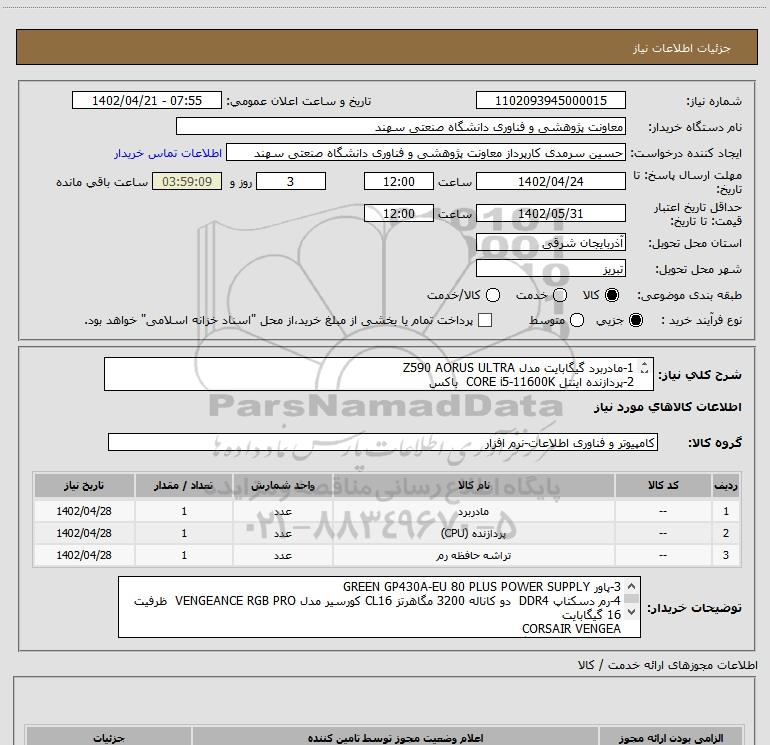Select the پردازنده (CPU) item name cell
770x745 pixels.
point(474,533)
